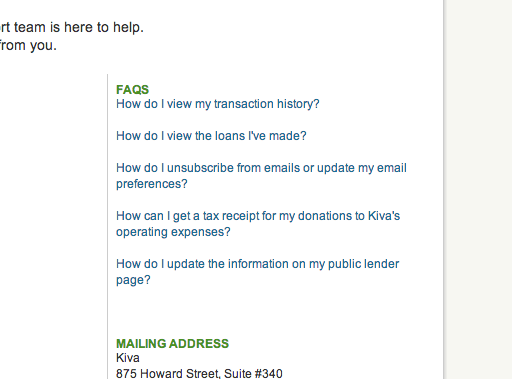Visit the update public lender information FAQ
Screen dimensions: 512x379
click(x=257, y=272)
